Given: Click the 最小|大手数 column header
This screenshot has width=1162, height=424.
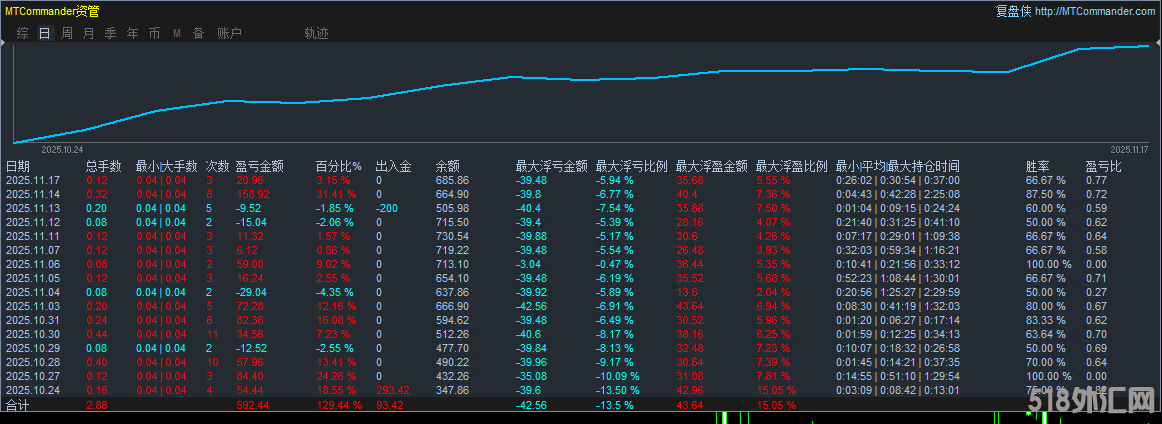Looking at the screenshot, I should coord(167,167).
